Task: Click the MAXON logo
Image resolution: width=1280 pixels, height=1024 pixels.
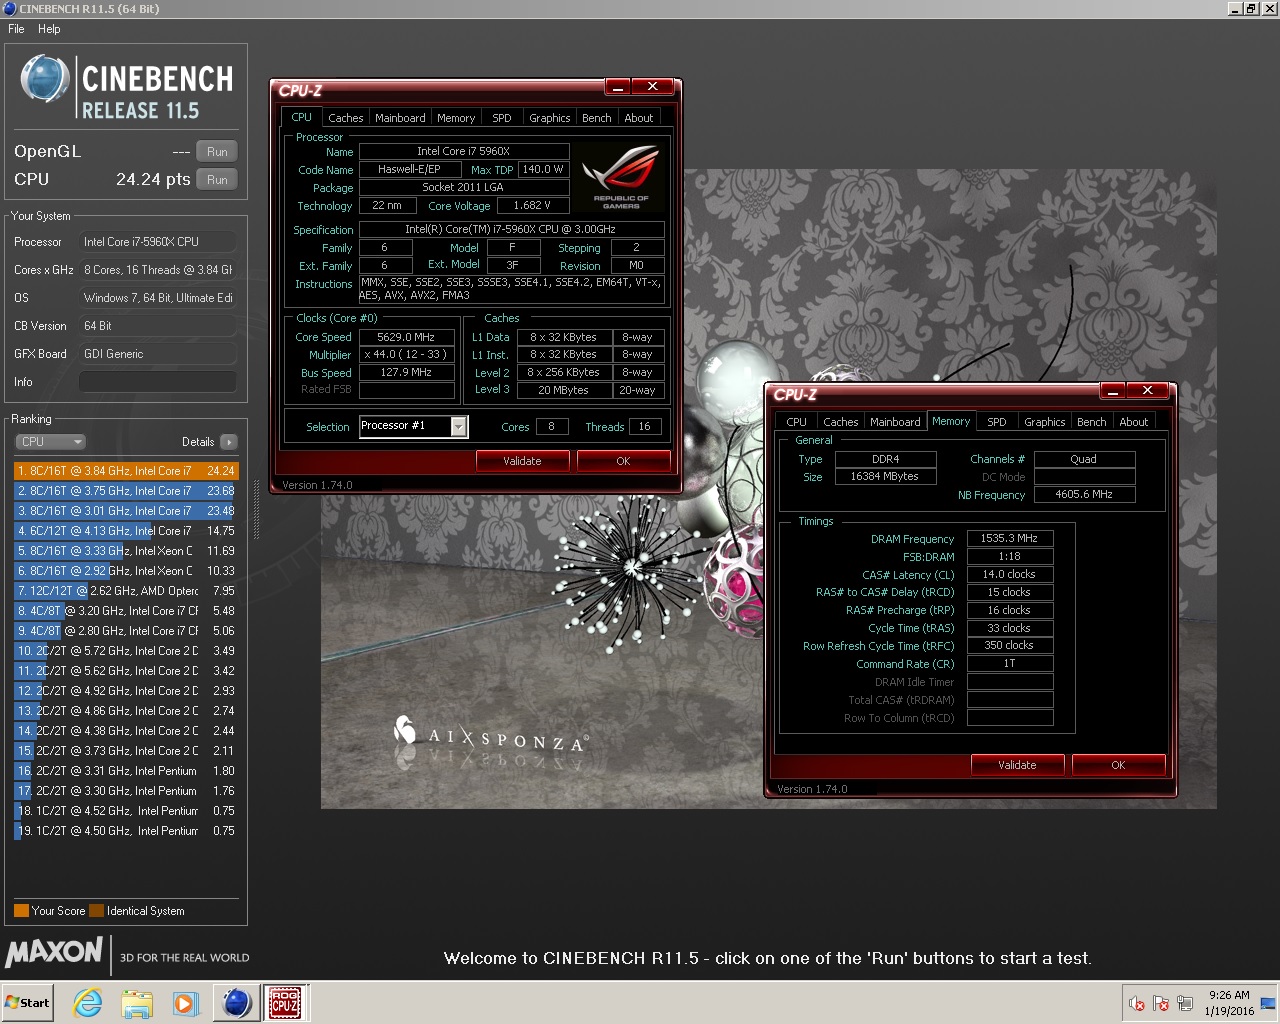Action: tap(54, 952)
